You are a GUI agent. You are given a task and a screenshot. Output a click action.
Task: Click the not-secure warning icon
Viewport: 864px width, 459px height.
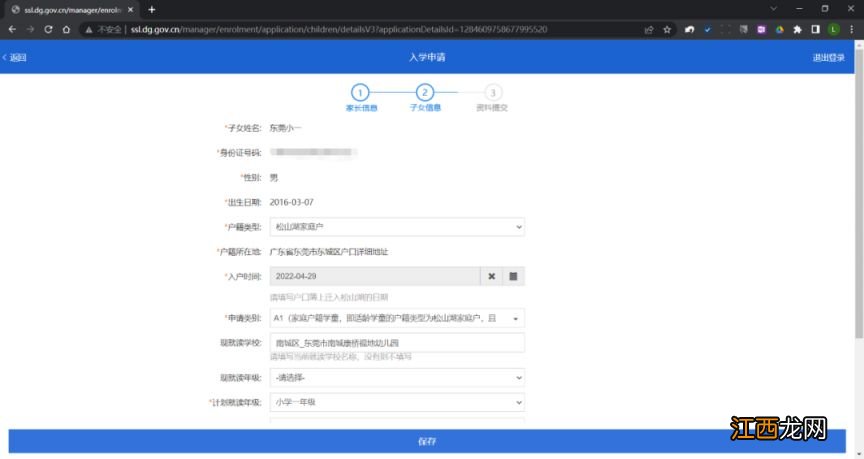[89, 30]
